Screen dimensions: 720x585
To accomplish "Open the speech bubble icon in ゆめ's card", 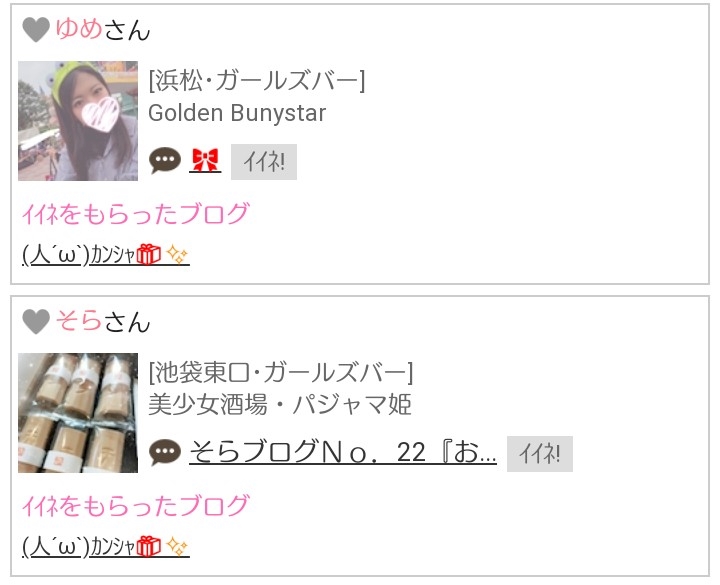I will click(165, 161).
